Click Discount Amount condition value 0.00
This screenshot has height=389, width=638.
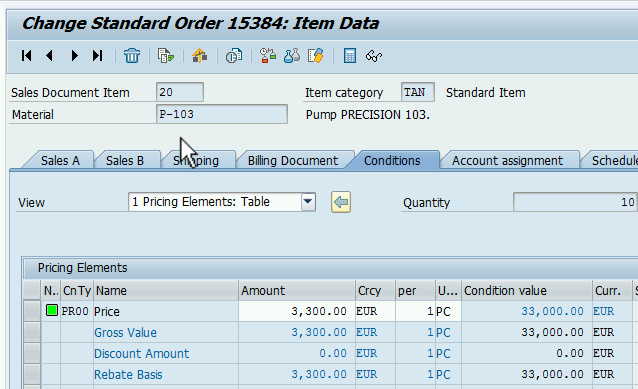pos(527,353)
